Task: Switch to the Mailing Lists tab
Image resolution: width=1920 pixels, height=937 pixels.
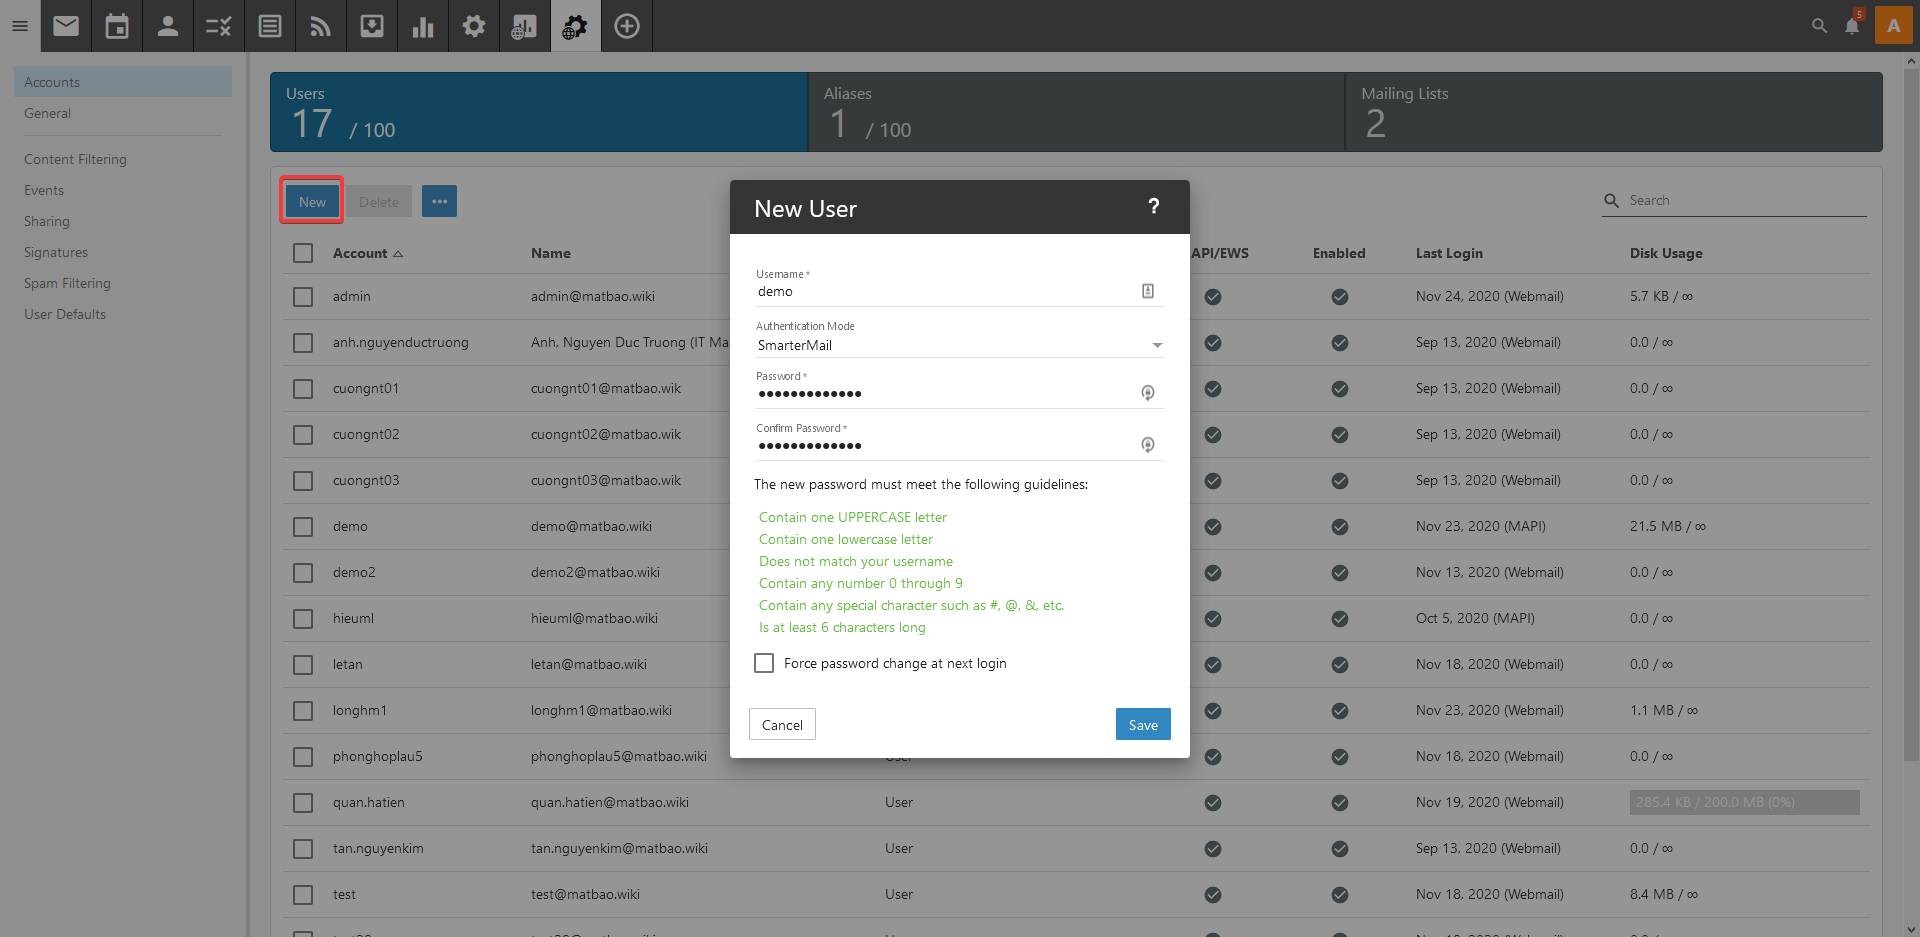Action: click(1613, 112)
